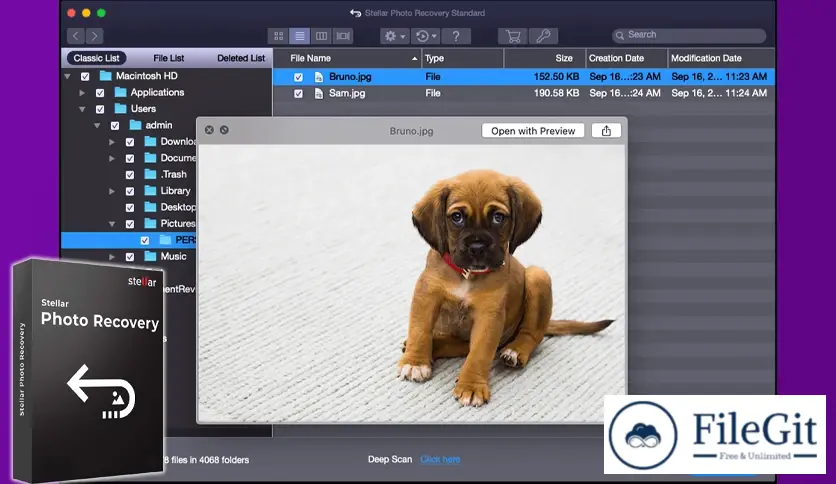Toggle the Desktop folder checkbox

click(130, 207)
